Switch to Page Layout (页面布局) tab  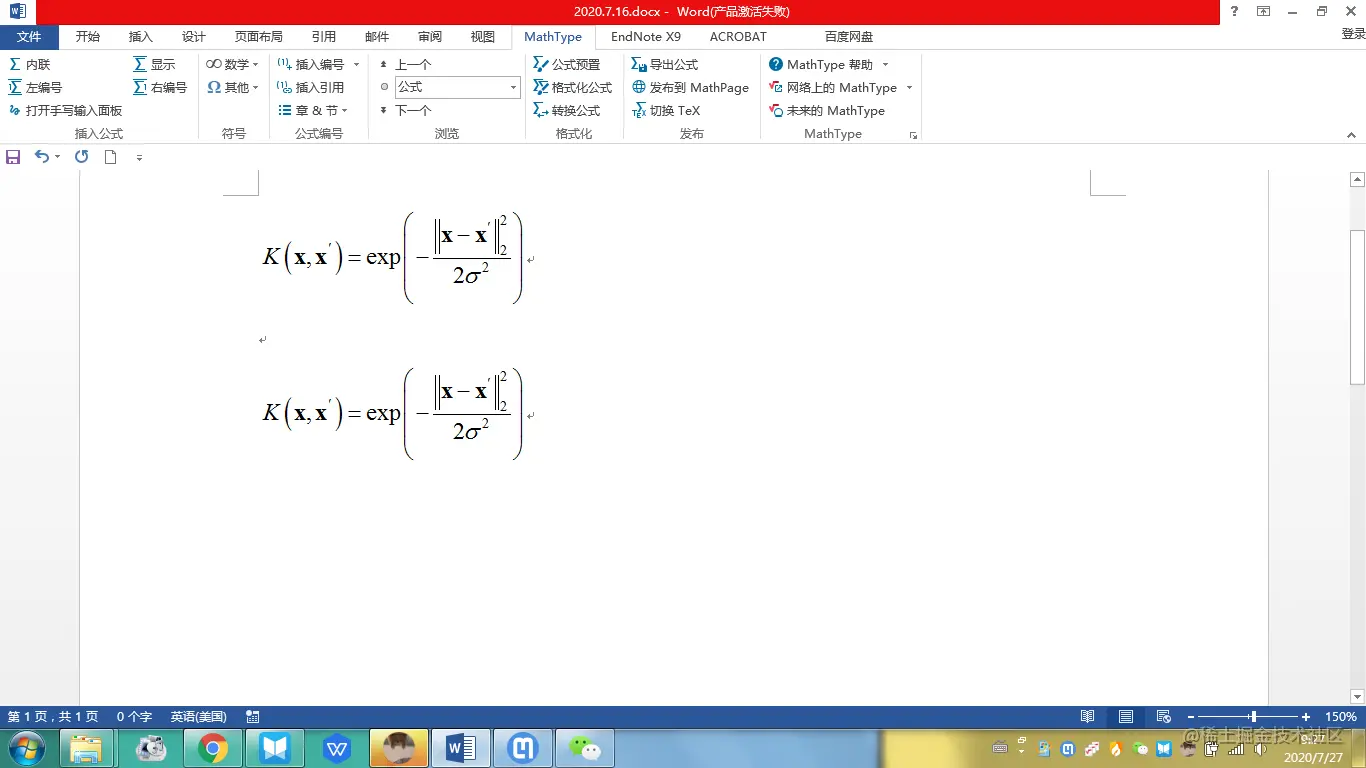(259, 37)
